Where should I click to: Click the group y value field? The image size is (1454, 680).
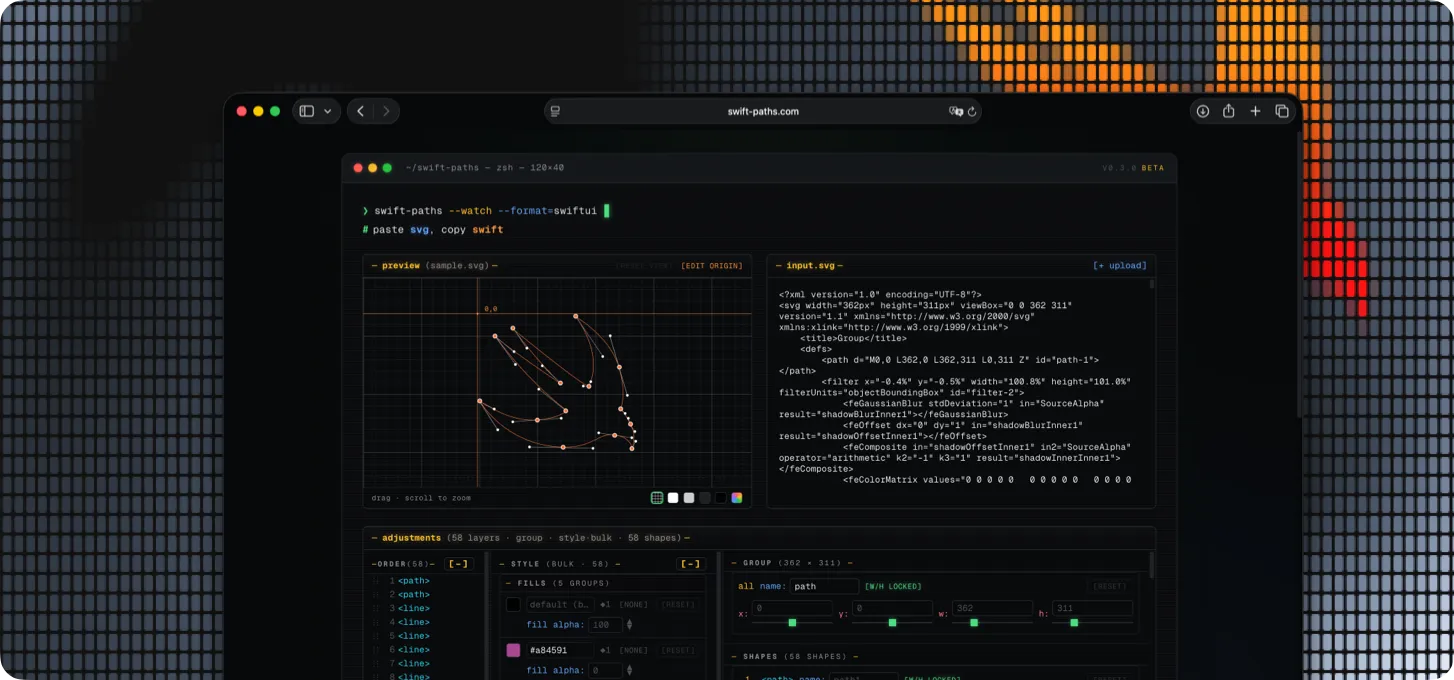coord(892,608)
